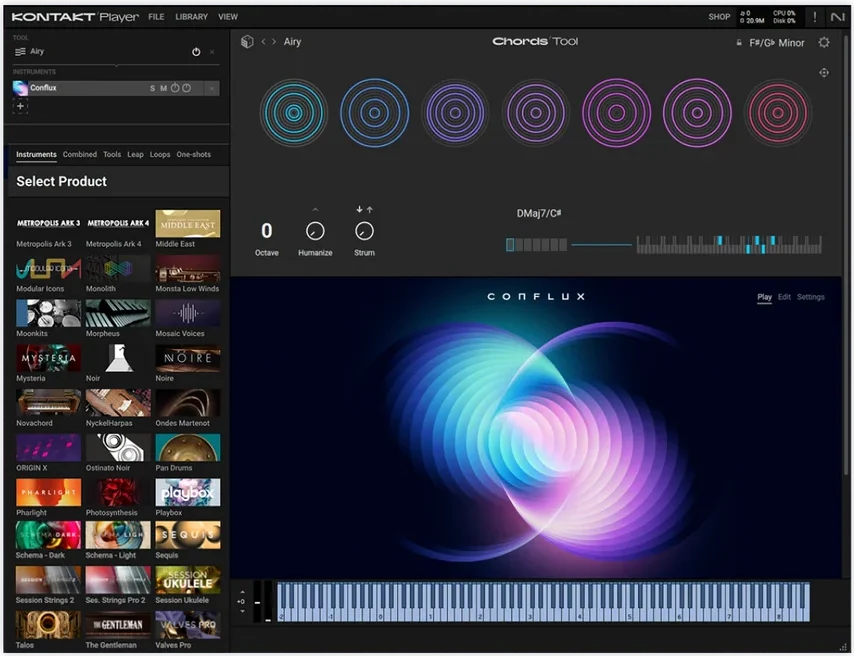Switch to Conflux Settings view

[810, 297]
